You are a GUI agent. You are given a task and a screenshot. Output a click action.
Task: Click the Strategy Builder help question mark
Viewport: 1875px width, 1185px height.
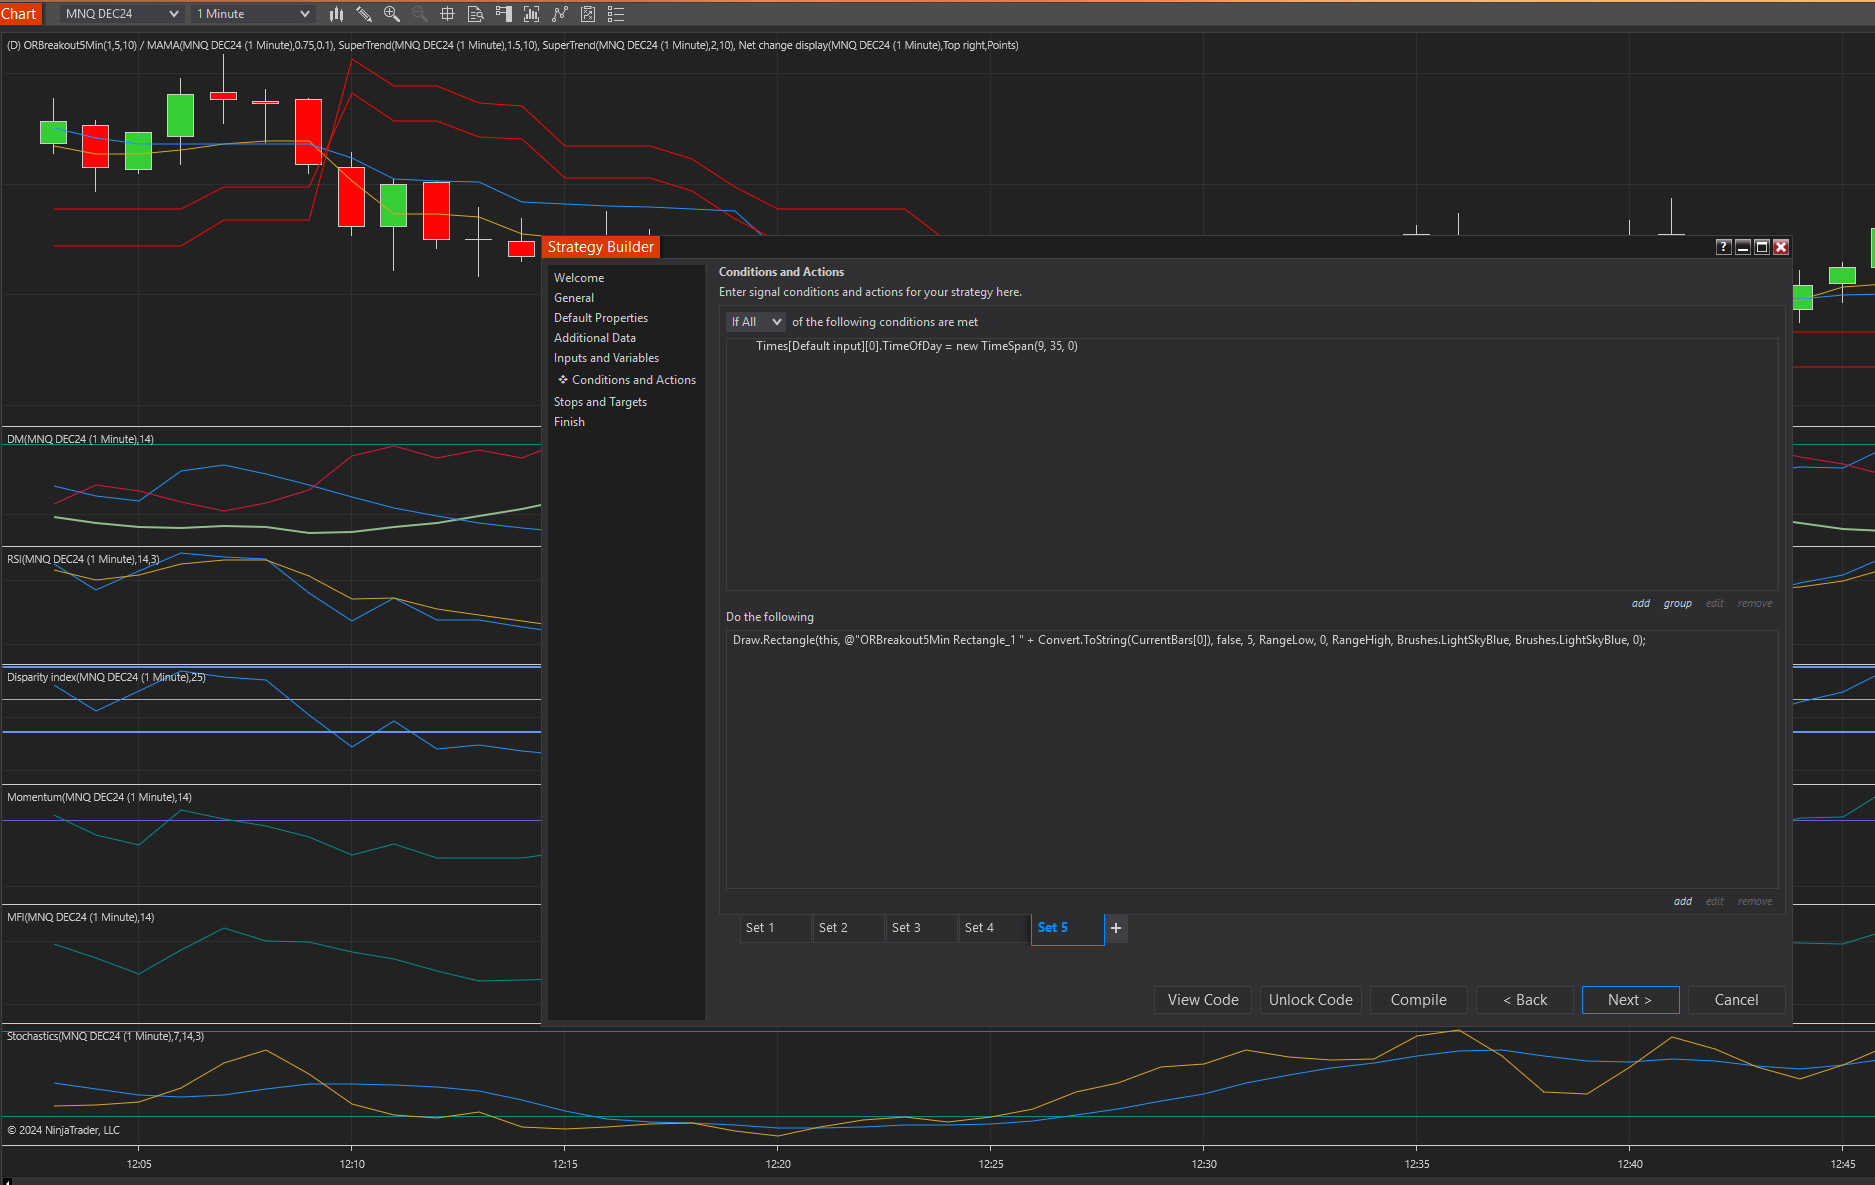tap(1724, 247)
